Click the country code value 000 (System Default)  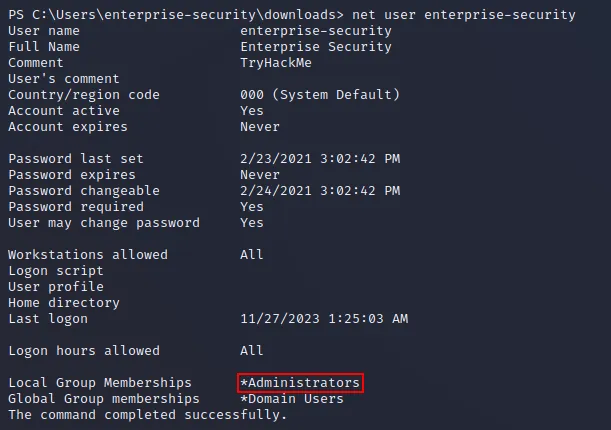coord(320,95)
